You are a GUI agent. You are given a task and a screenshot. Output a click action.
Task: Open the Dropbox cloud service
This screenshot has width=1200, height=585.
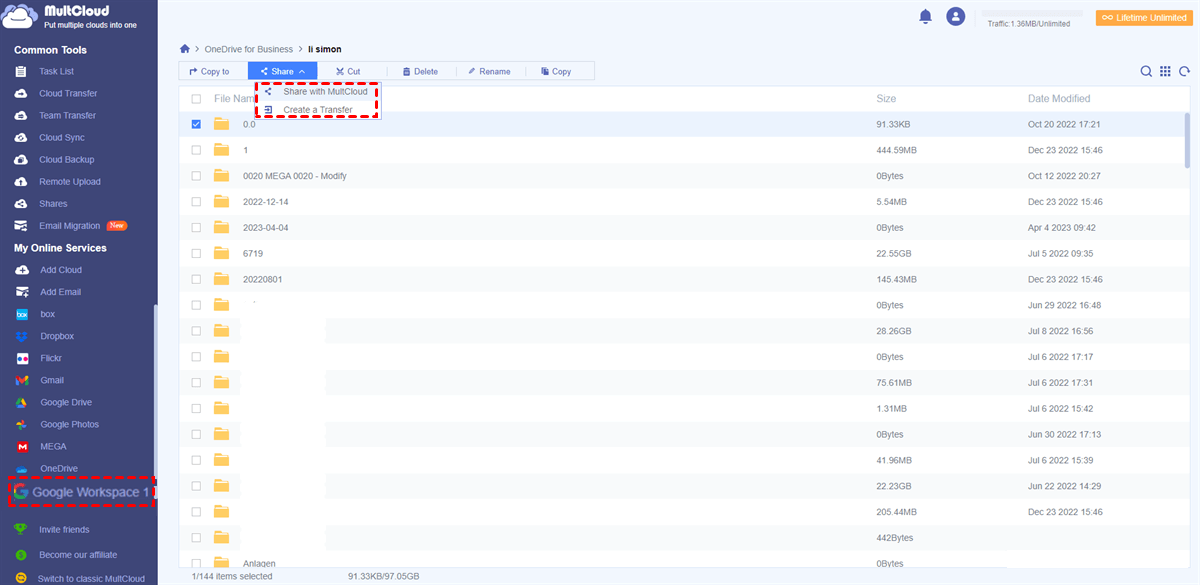pos(57,336)
